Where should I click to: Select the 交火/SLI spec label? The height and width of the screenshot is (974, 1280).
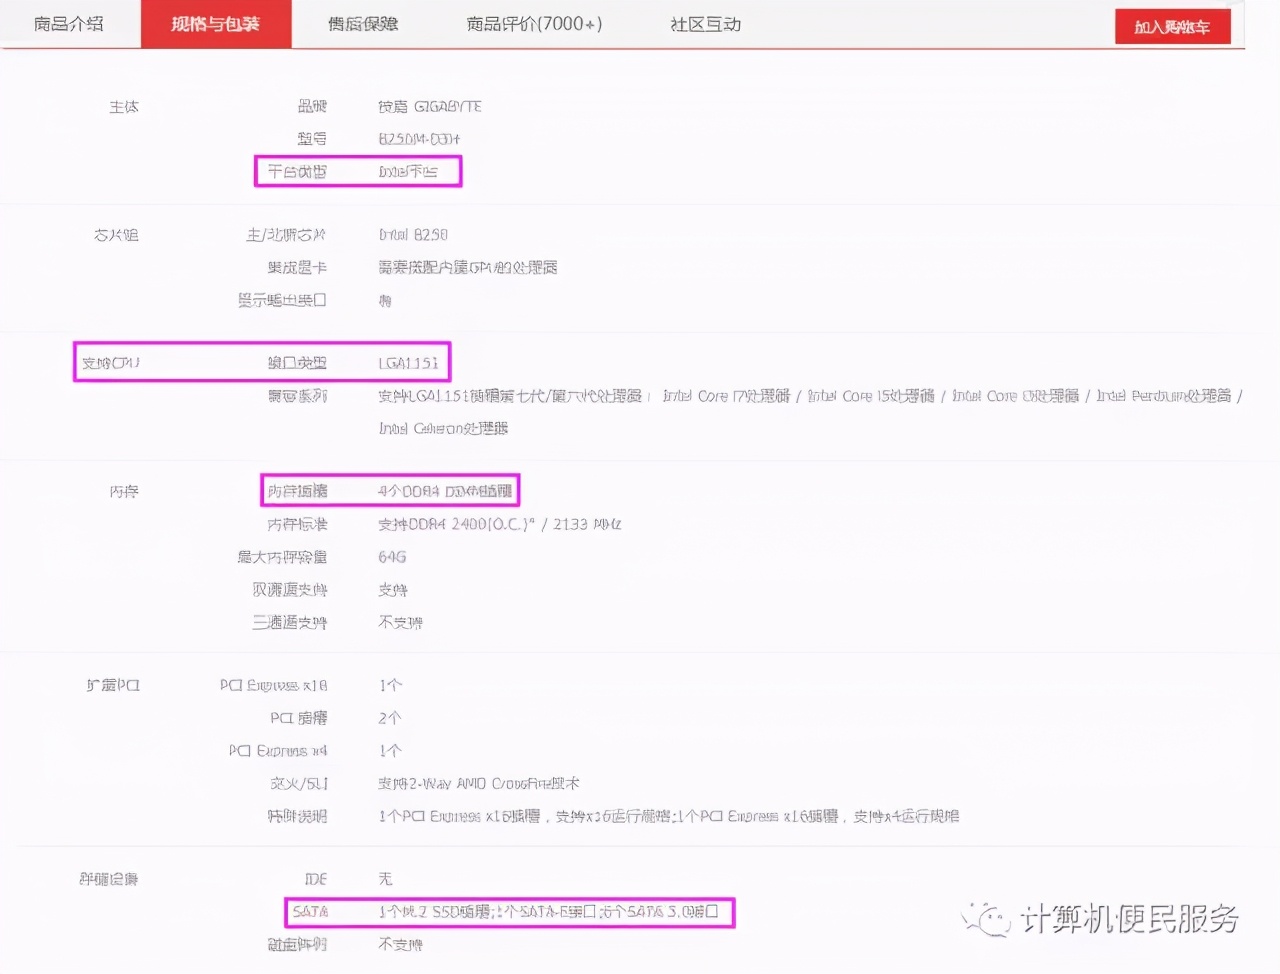pyautogui.click(x=298, y=783)
